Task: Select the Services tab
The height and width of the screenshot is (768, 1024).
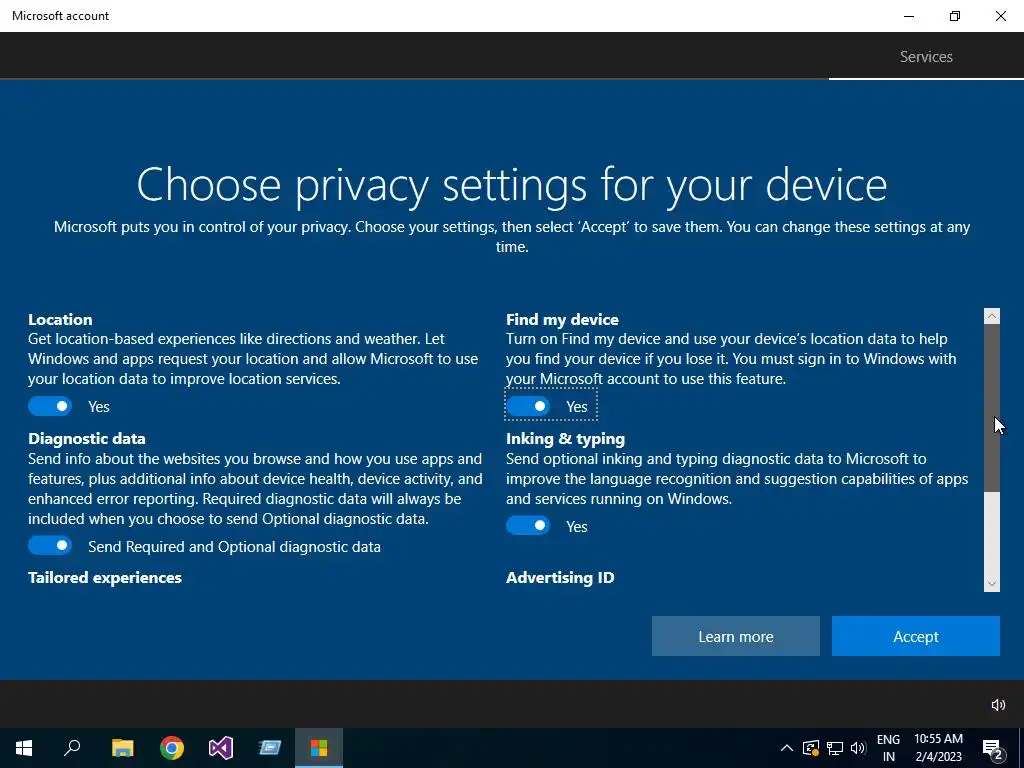Action: tap(926, 57)
